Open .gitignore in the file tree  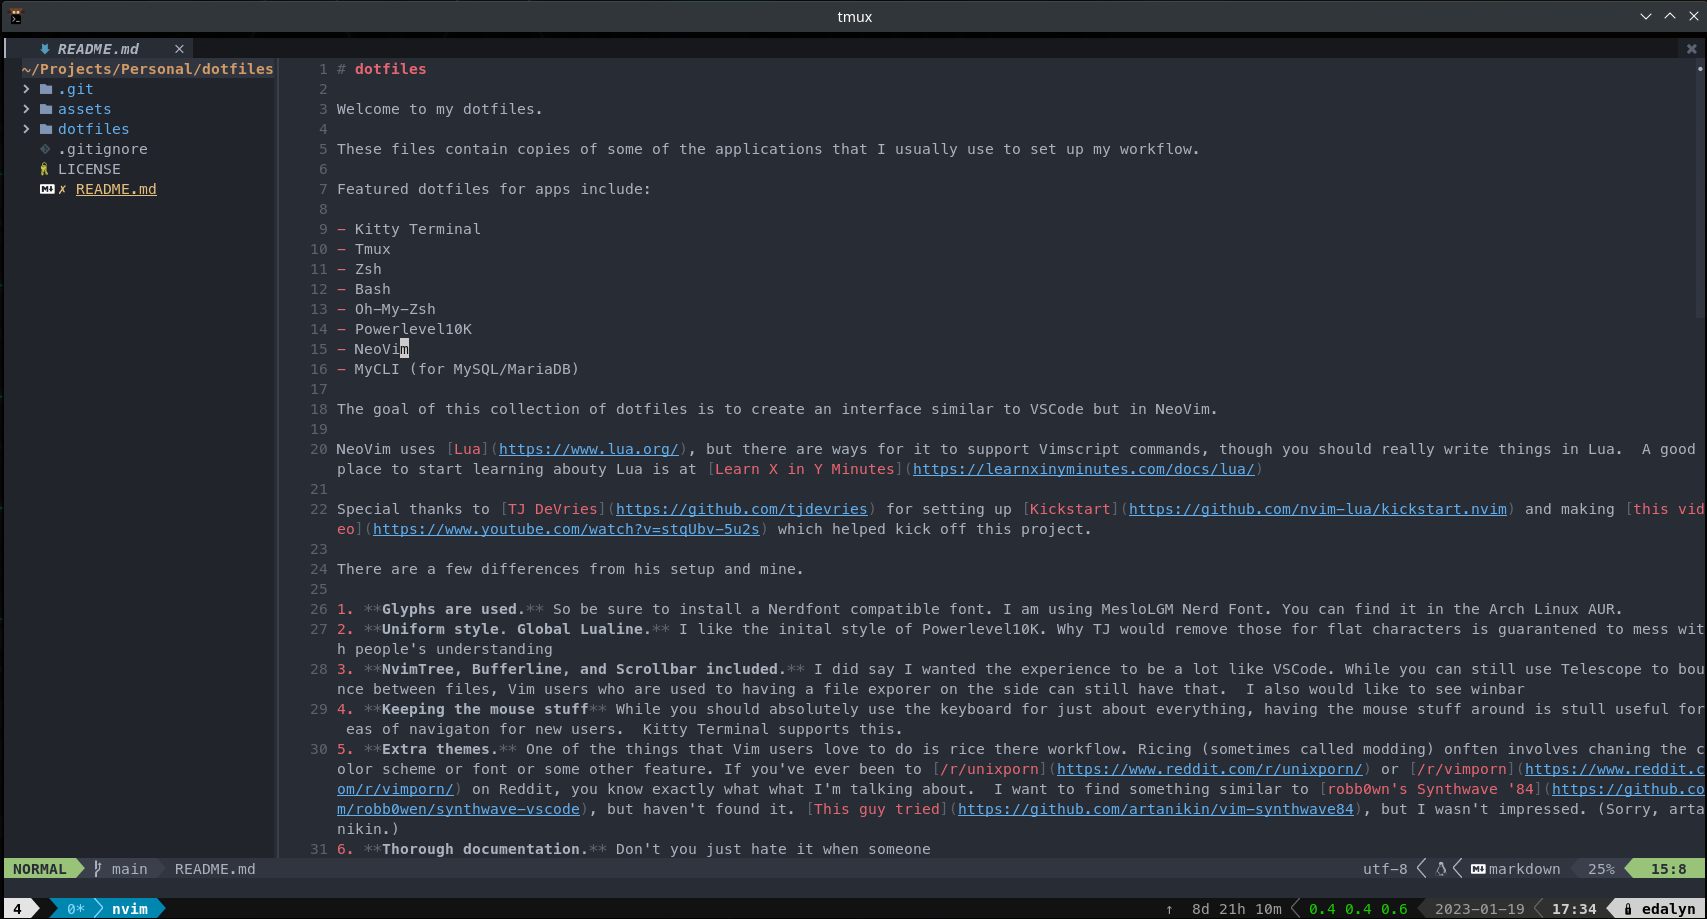103,149
